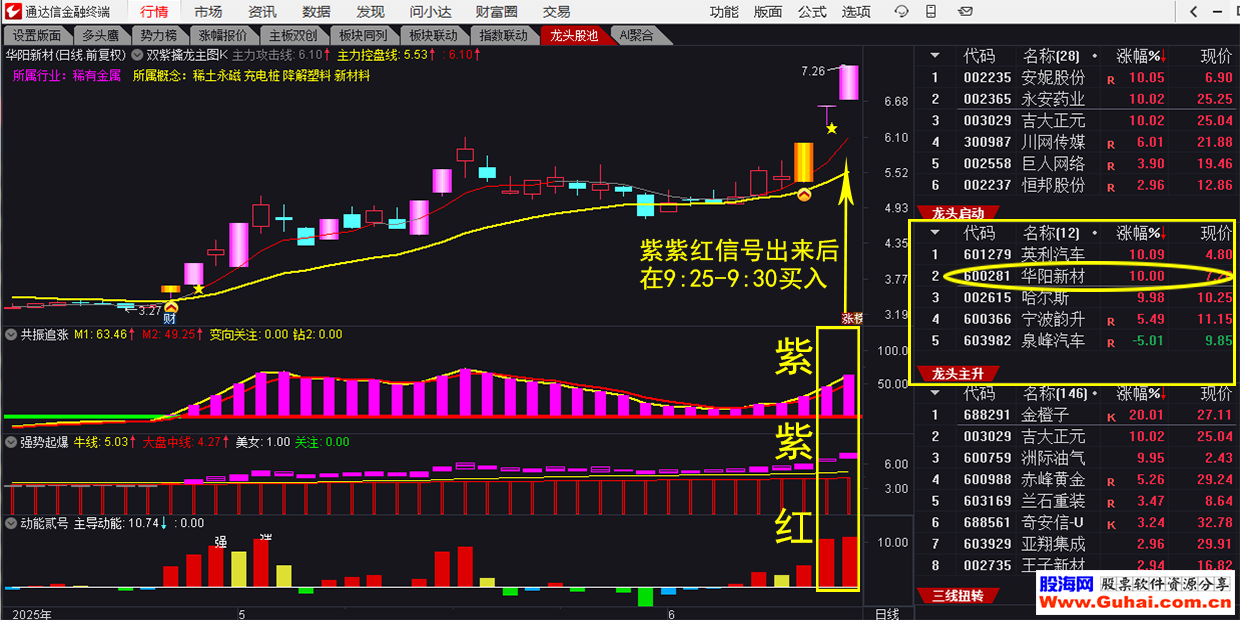This screenshot has height=620, width=1240.
Task: Click the Tongdaxin red logo icon
Action: (12, 12)
